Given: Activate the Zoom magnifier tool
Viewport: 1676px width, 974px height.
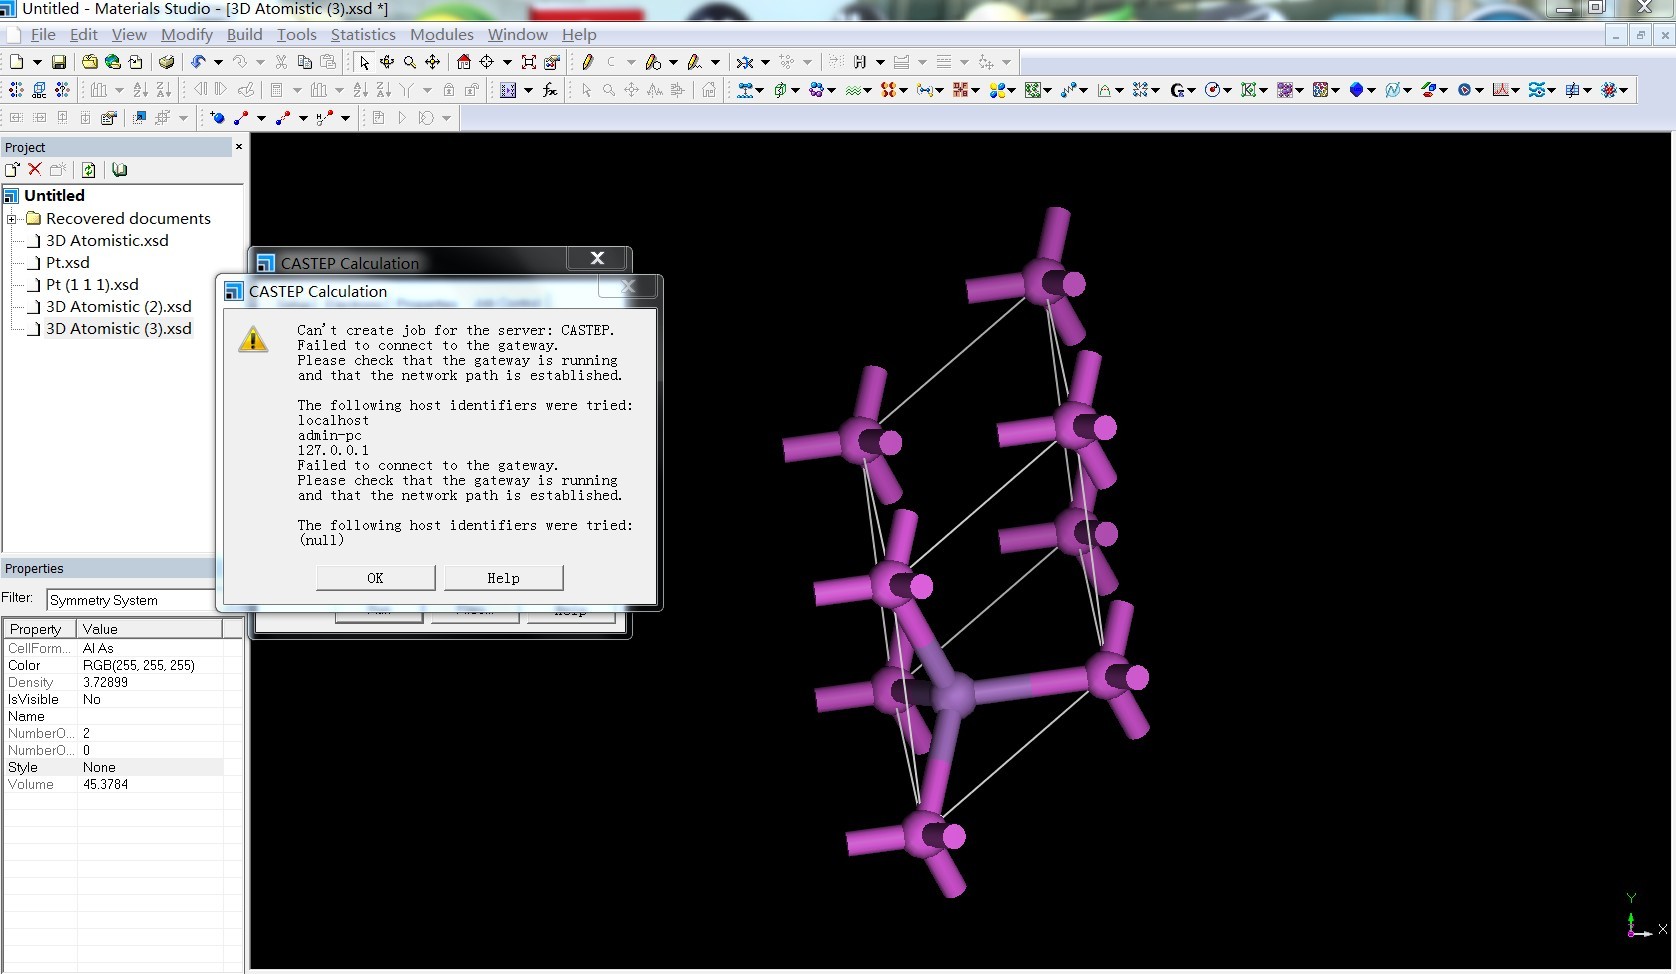Looking at the screenshot, I should pyautogui.click(x=410, y=62).
